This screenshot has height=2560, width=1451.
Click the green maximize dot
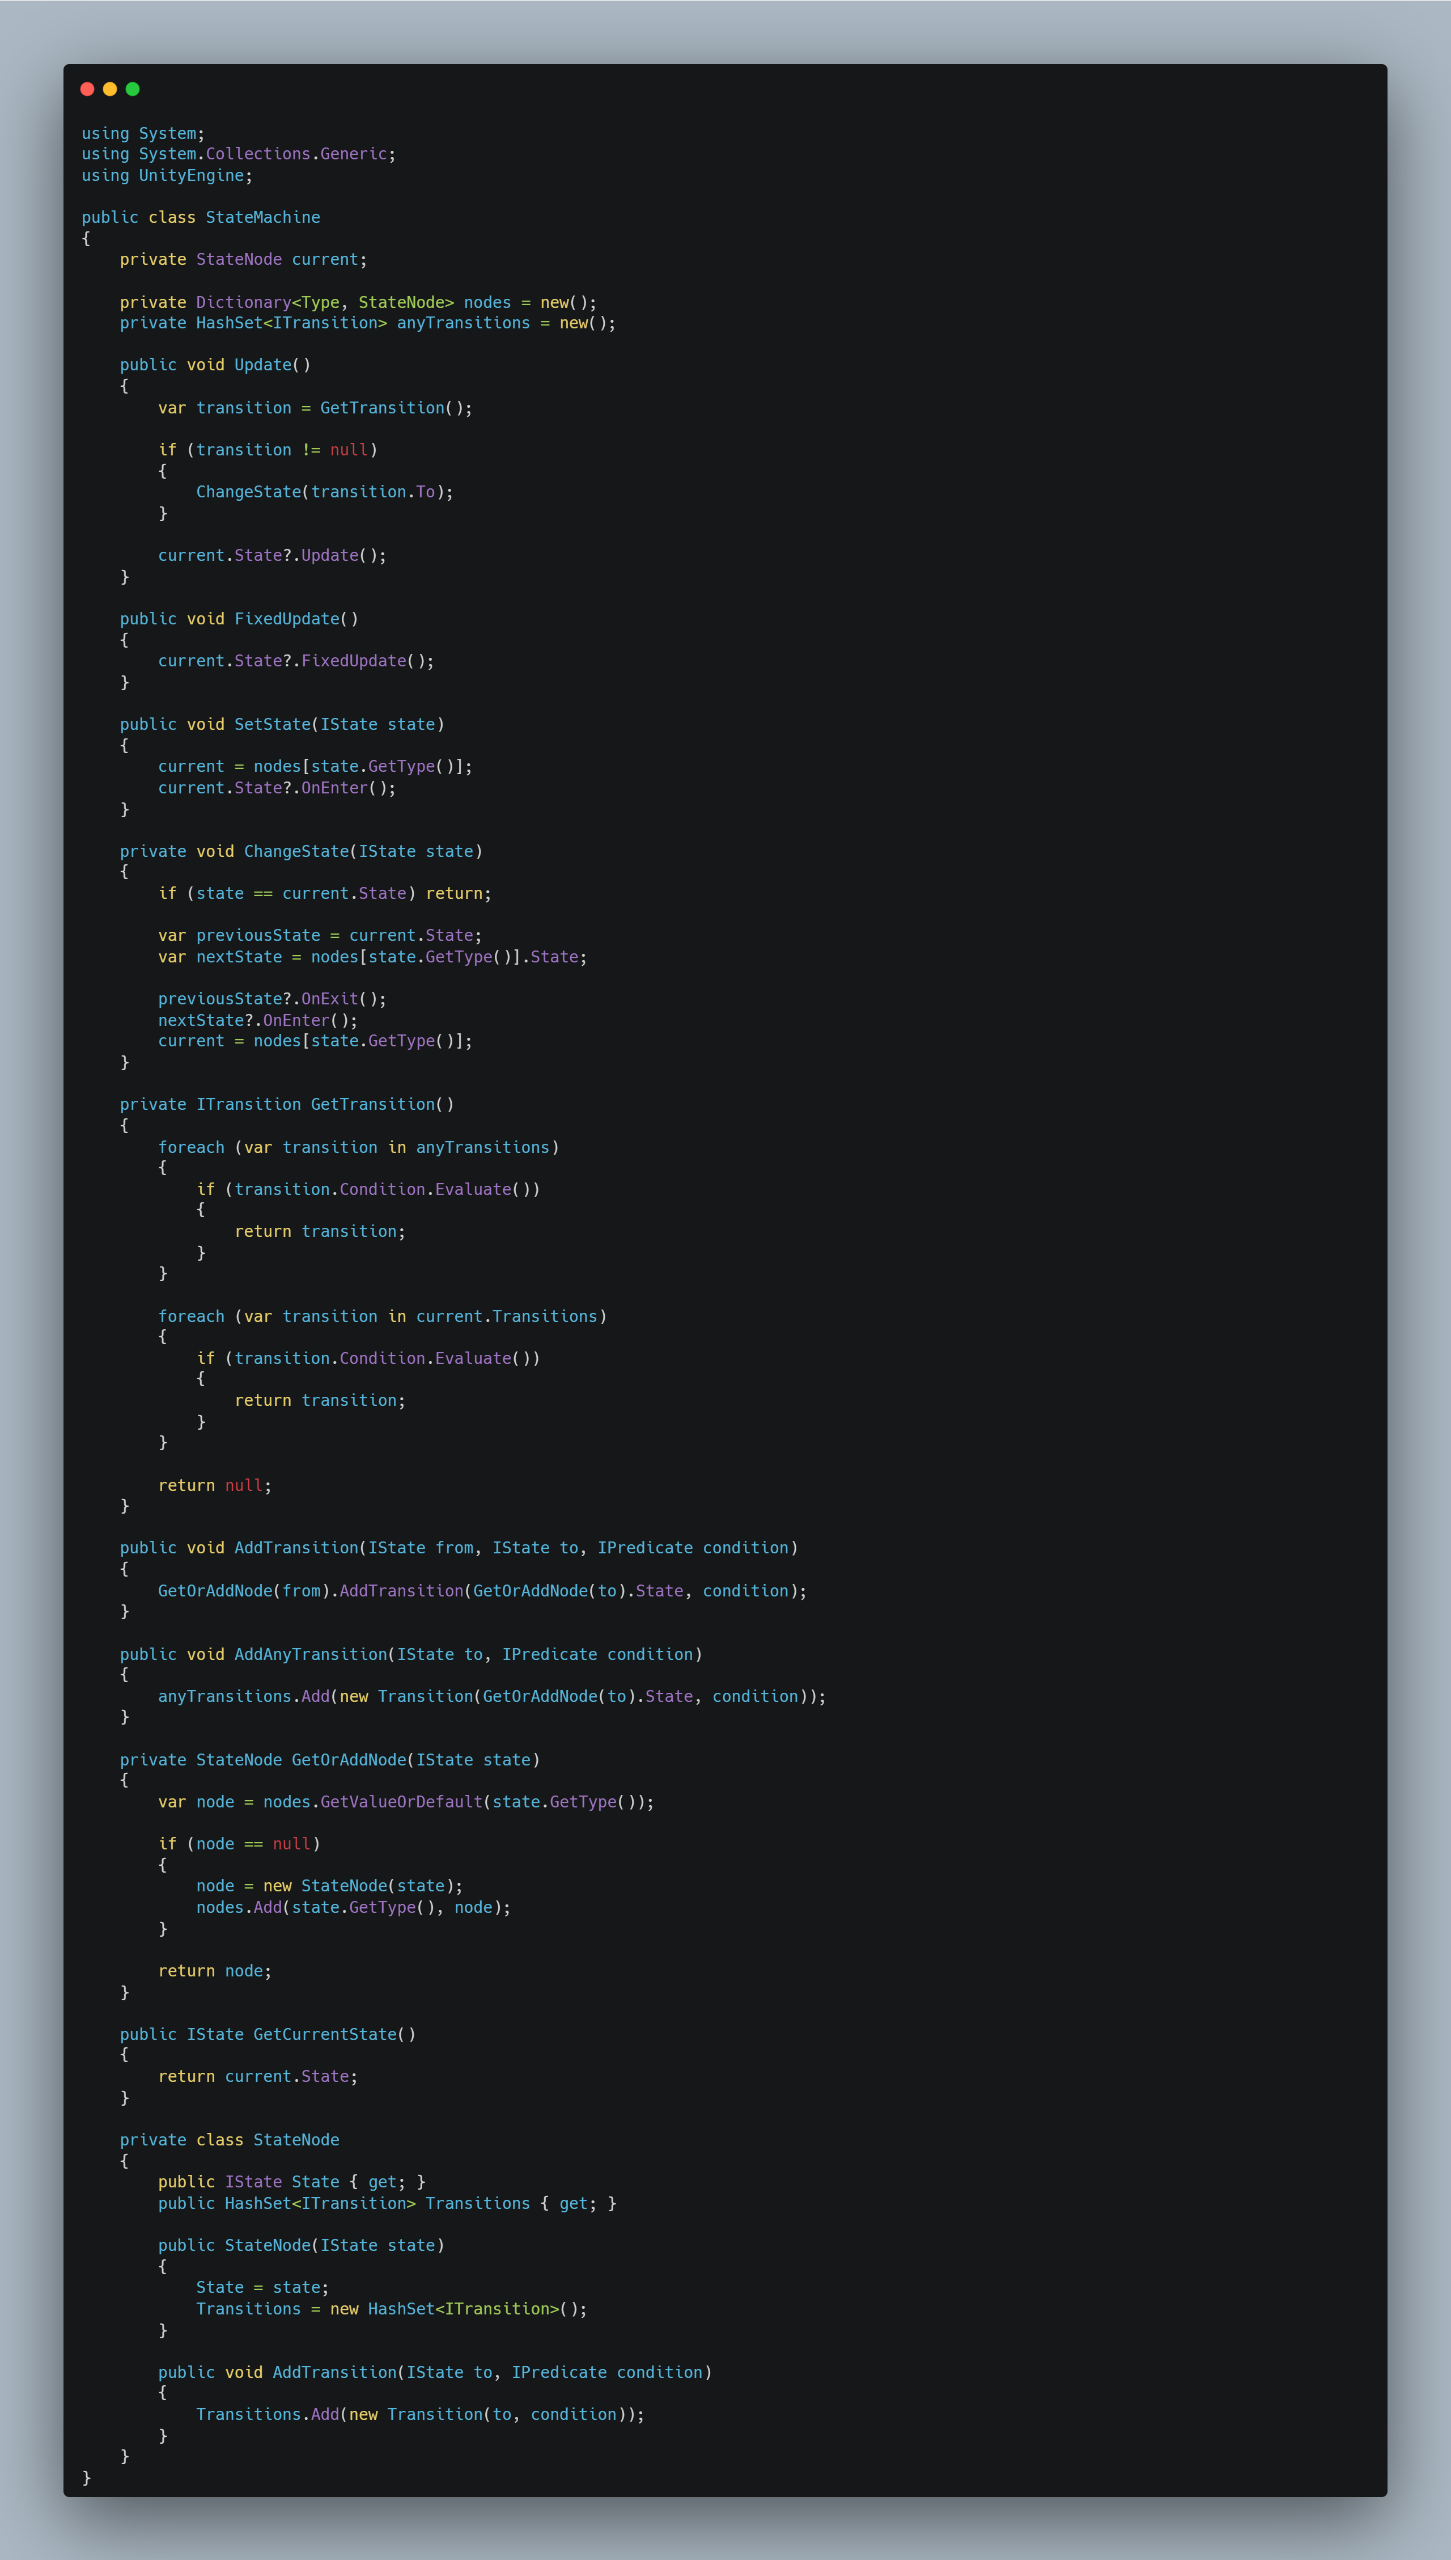point(132,89)
